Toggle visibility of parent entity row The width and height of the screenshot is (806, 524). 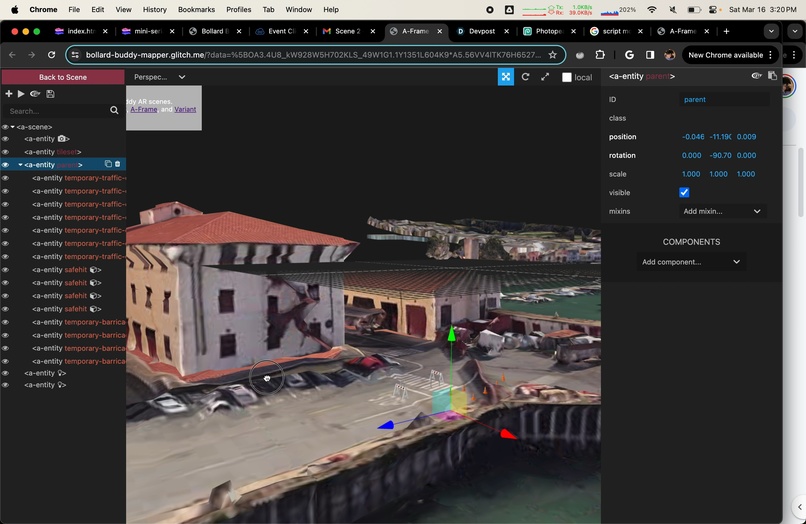pos(5,165)
